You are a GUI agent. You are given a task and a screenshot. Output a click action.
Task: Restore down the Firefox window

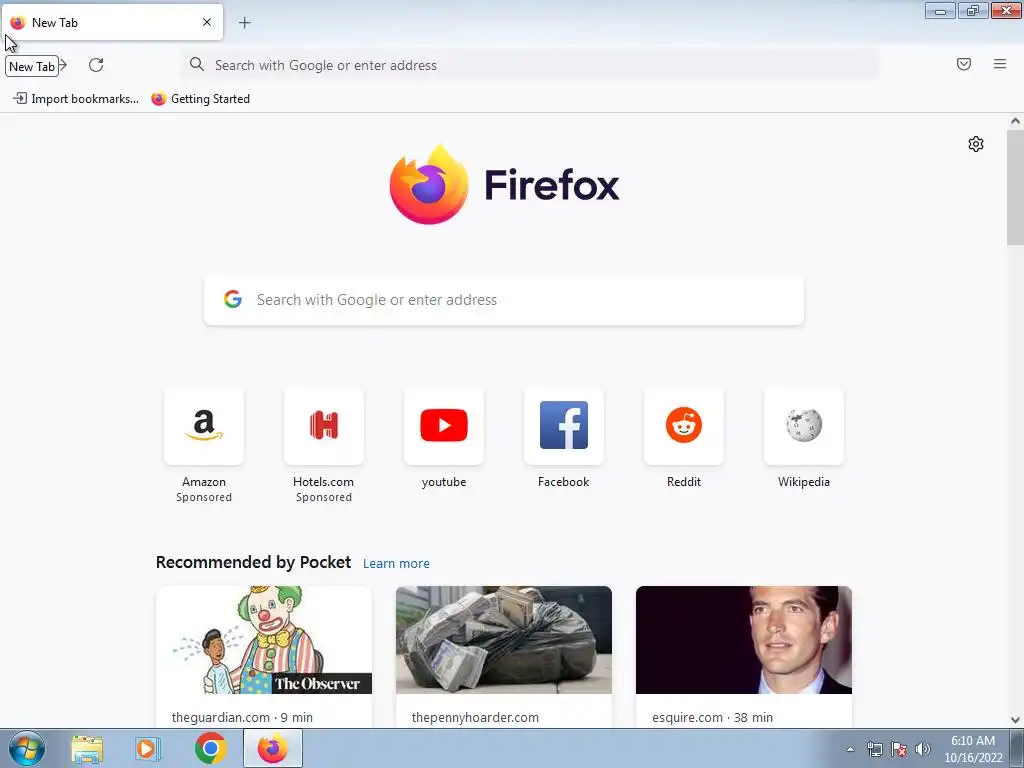(973, 10)
